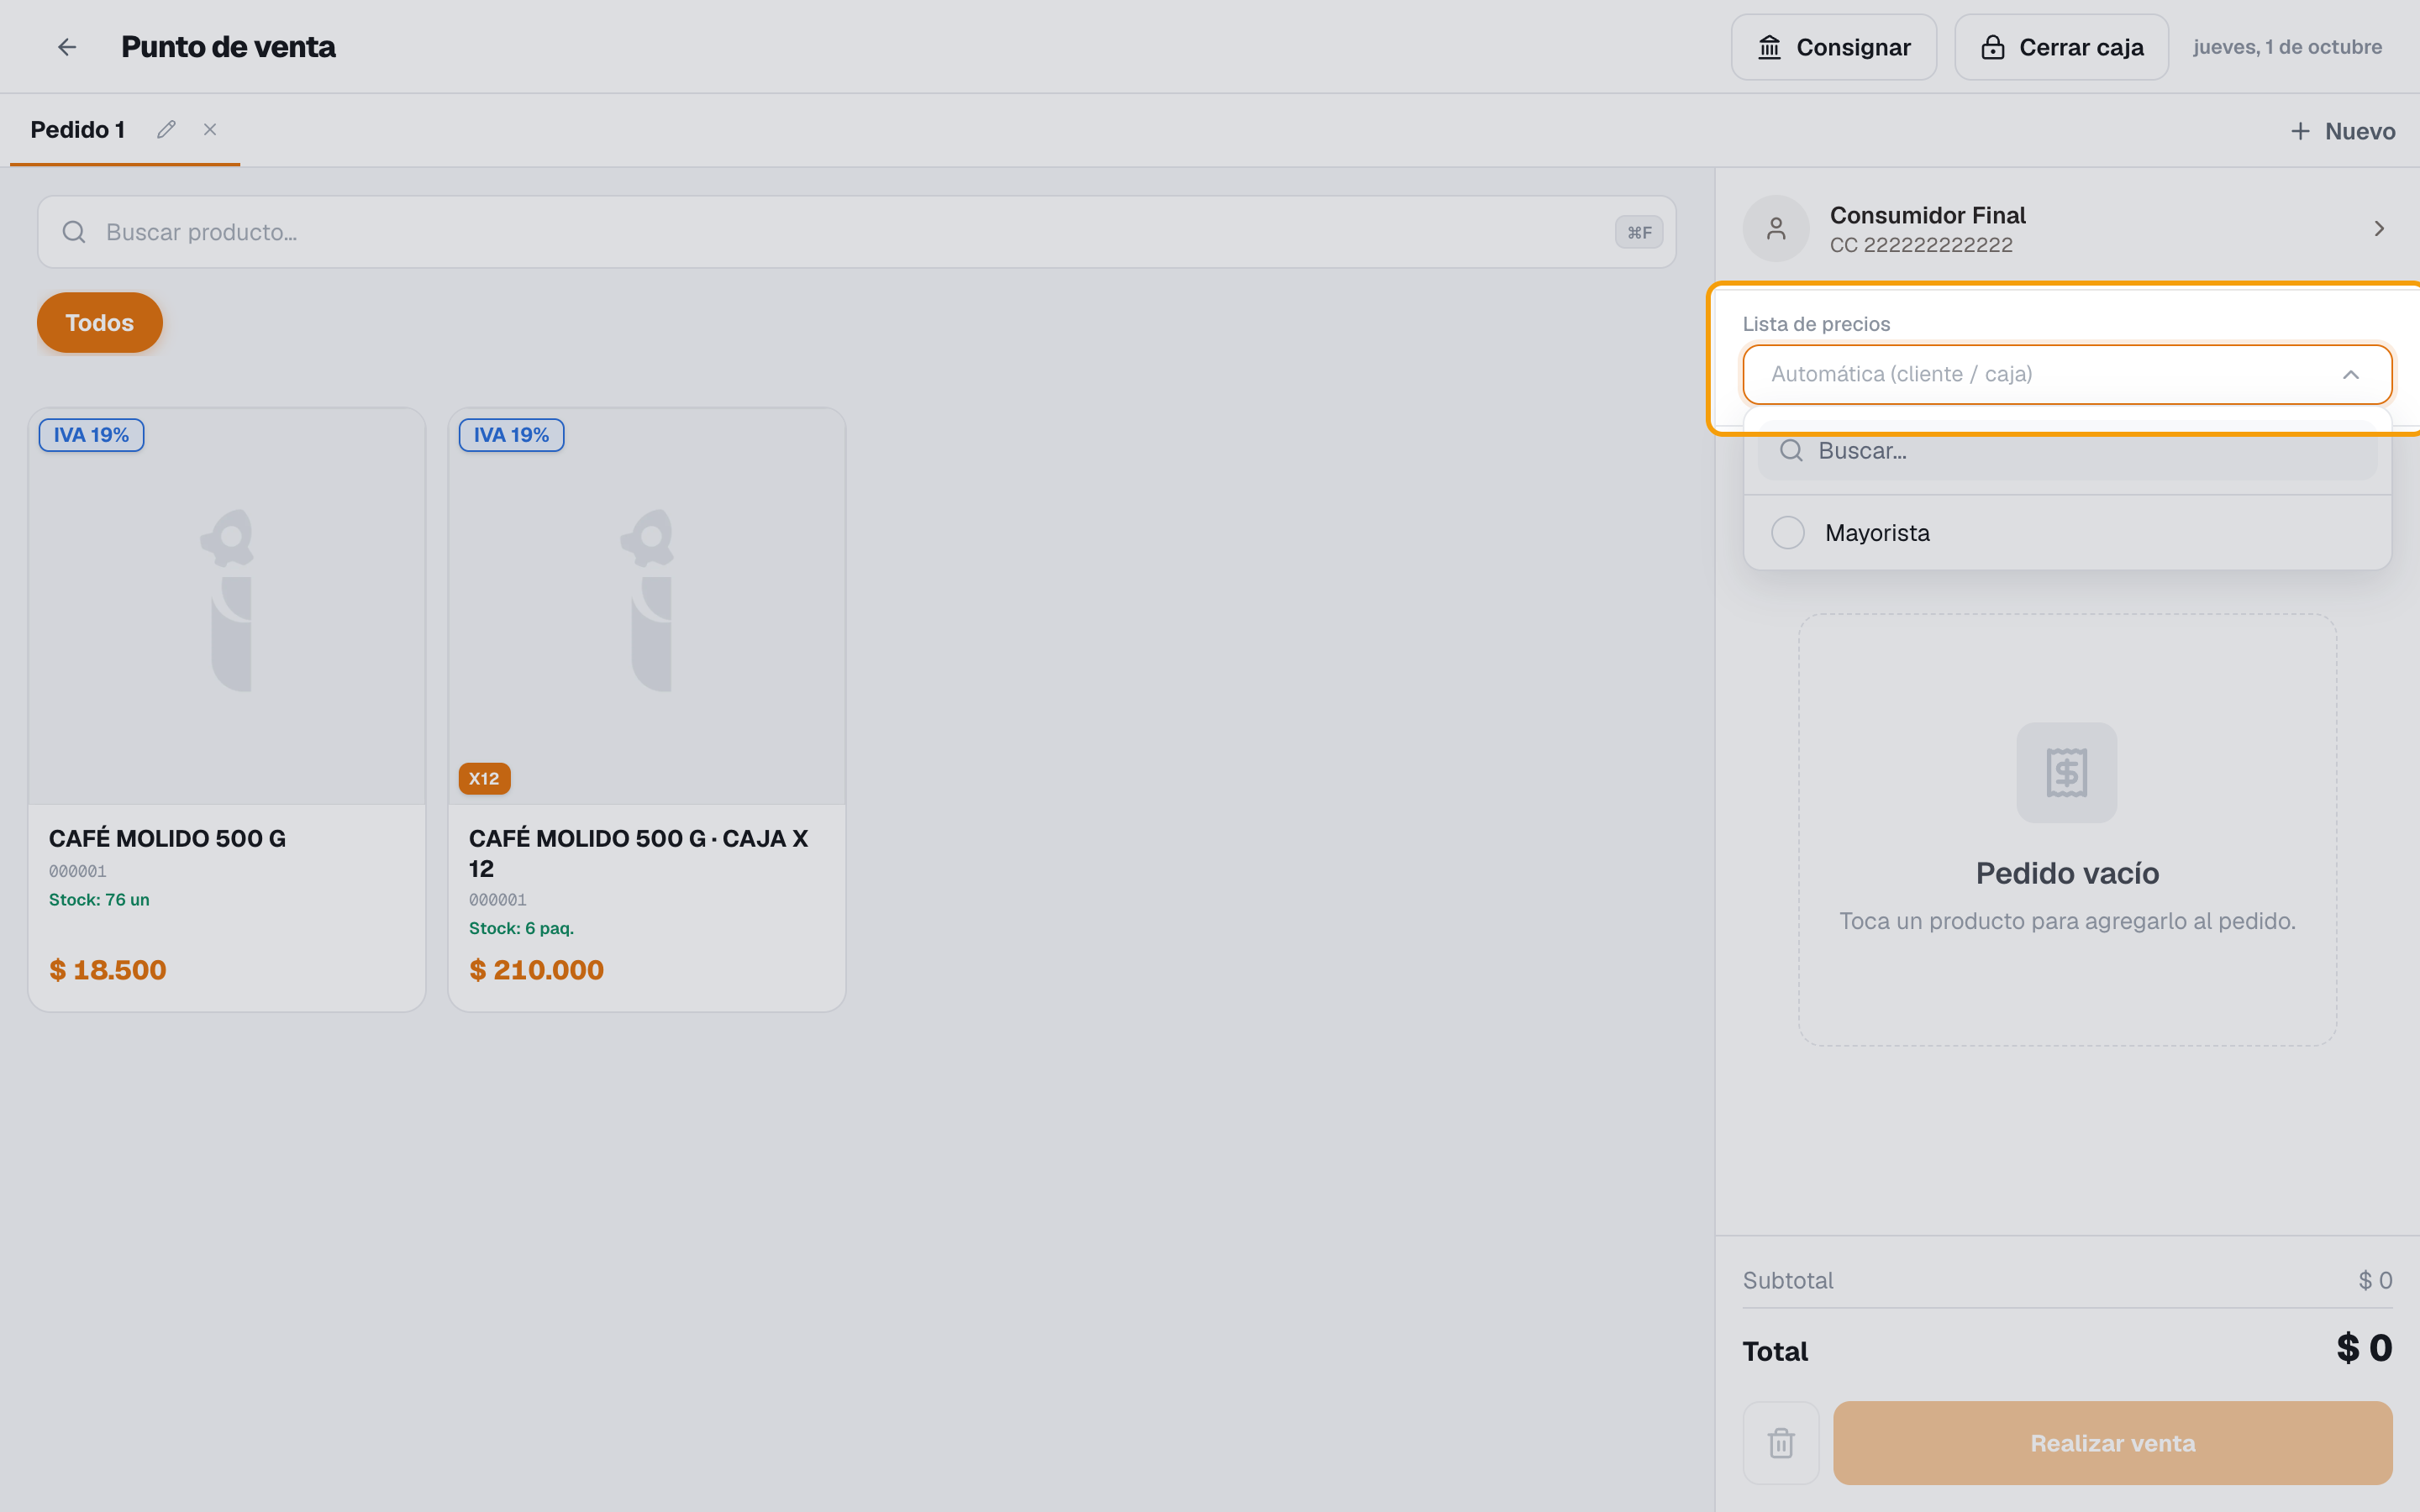The image size is (2420, 1512).
Task: Click the product search magnifier icon
Action: [x=74, y=232]
